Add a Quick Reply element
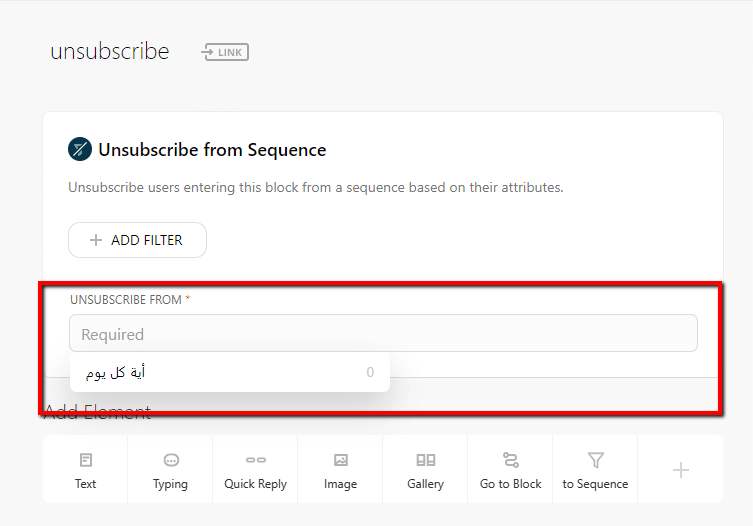Viewport: 753px width, 526px height. click(x=255, y=469)
